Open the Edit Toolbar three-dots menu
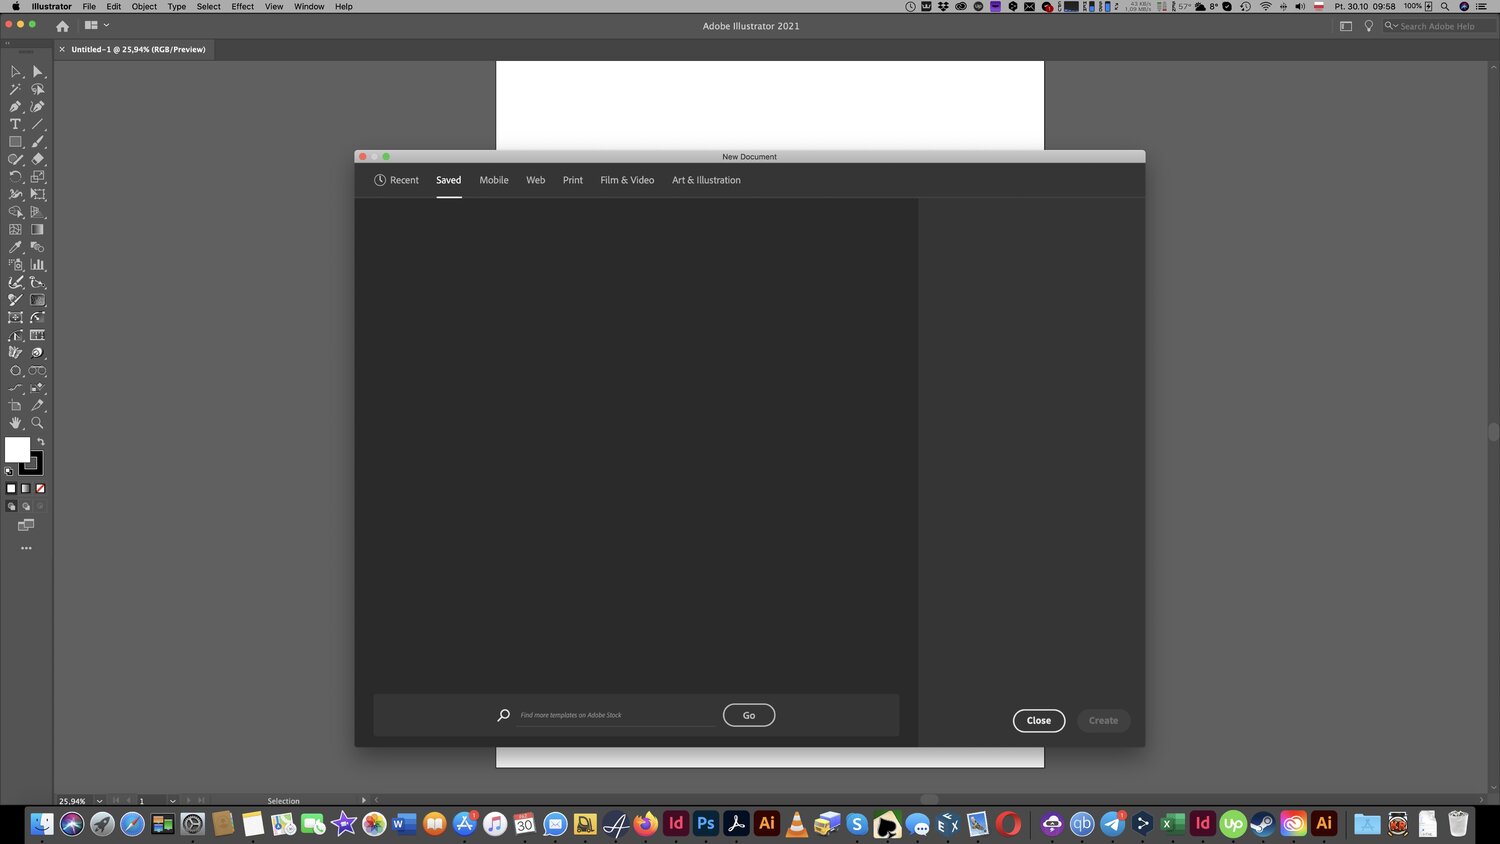The width and height of the screenshot is (1500, 844). point(26,548)
